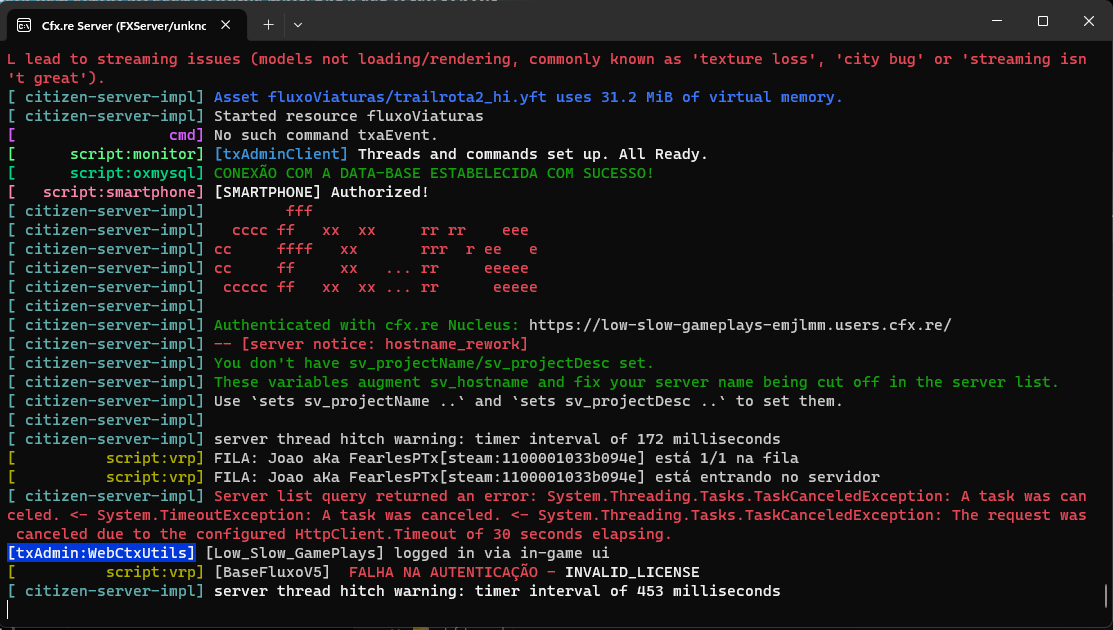Click the cfx.re Nucleus URL
This screenshot has width=1113, height=630.
tap(740, 325)
